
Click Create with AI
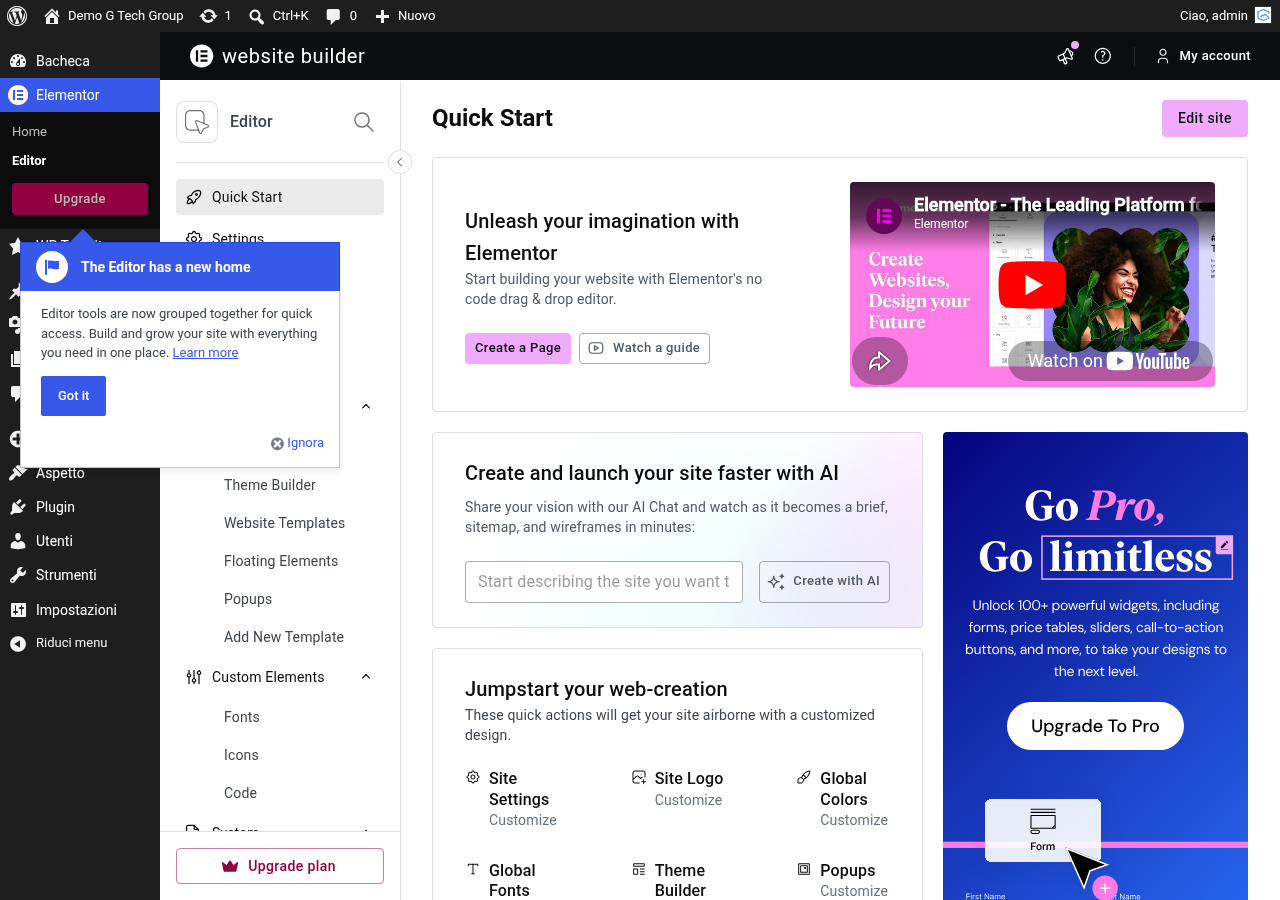pos(824,582)
